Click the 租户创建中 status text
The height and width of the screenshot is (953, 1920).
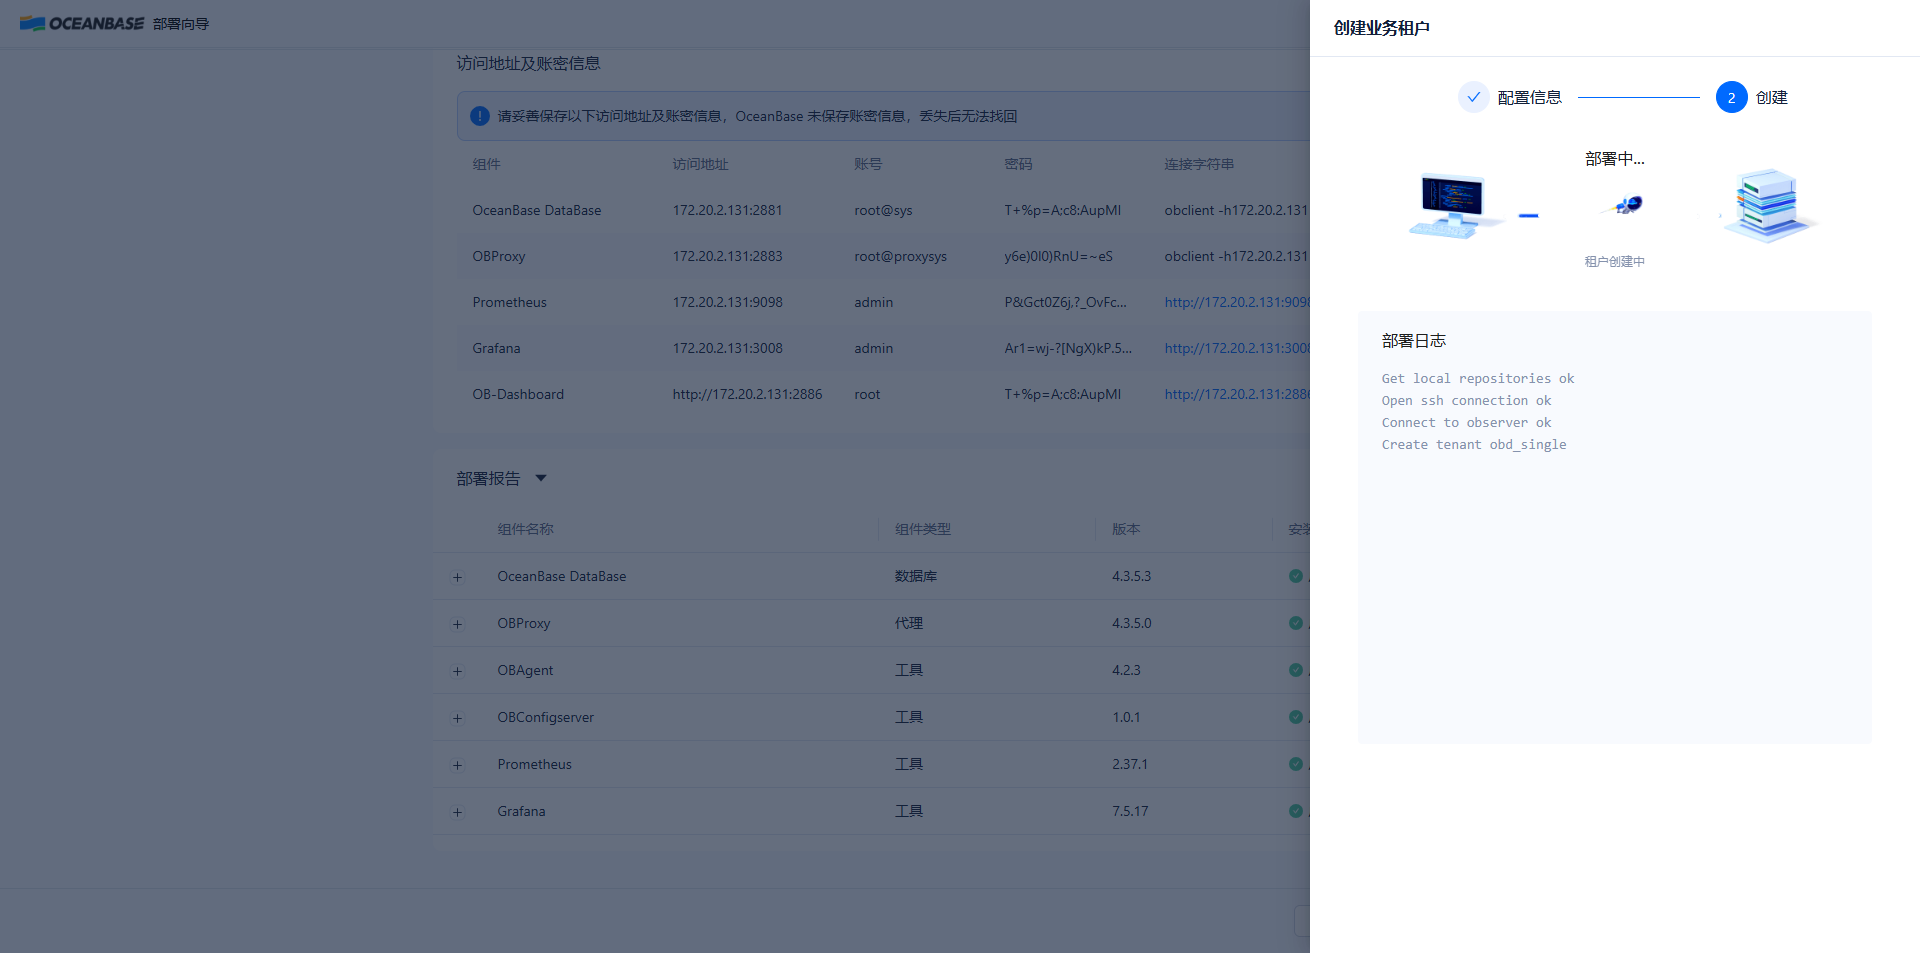(x=1614, y=261)
